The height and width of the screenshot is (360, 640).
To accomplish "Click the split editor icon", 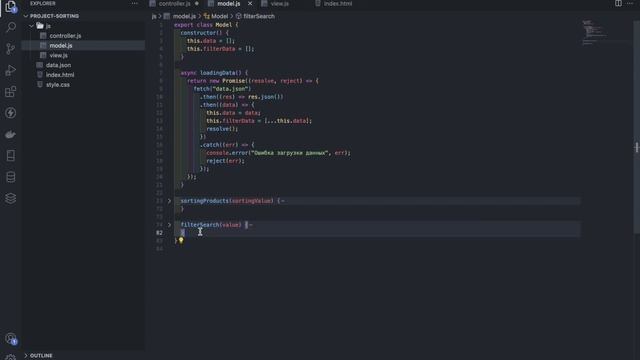I will click(618, 3).
